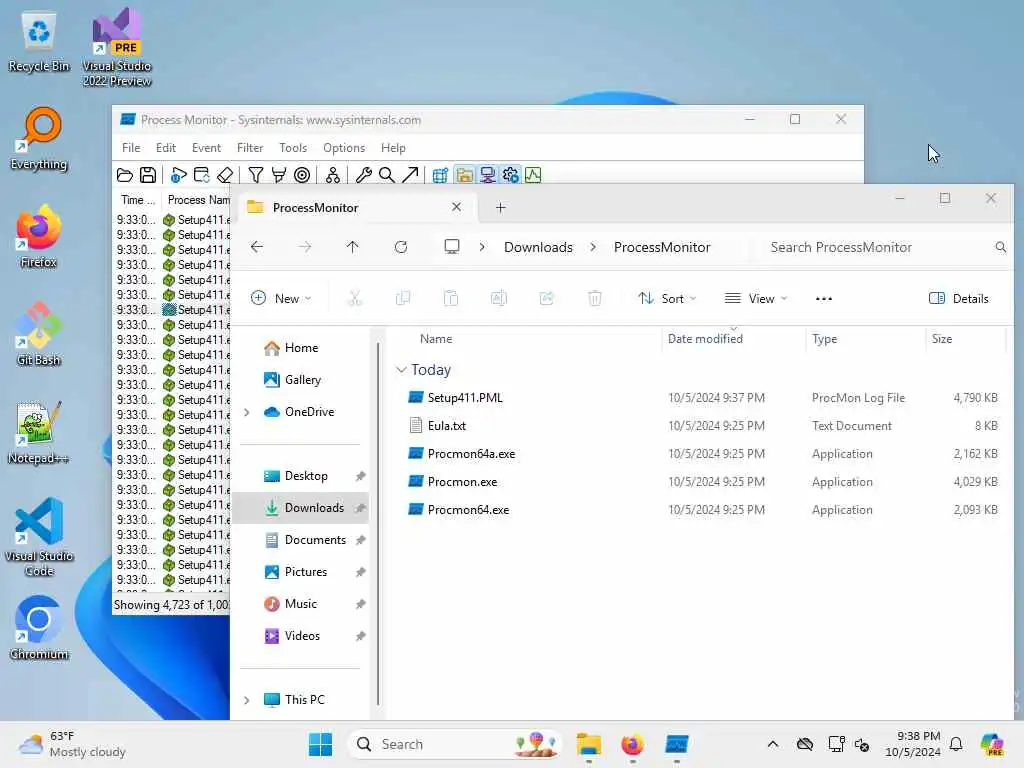Image resolution: width=1024 pixels, height=768 pixels.
Task: Click the Open file icon in Process Monitor
Action: click(124, 175)
